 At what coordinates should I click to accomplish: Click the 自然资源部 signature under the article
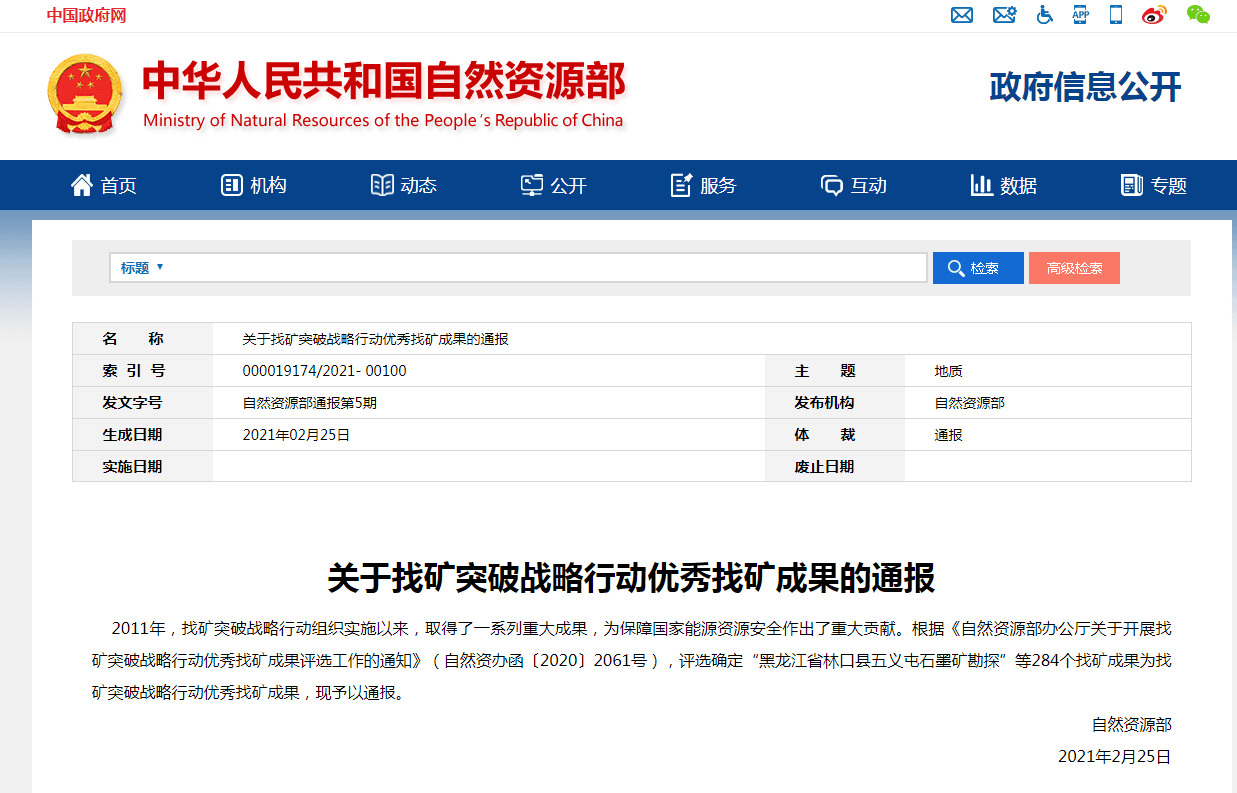(1131, 725)
